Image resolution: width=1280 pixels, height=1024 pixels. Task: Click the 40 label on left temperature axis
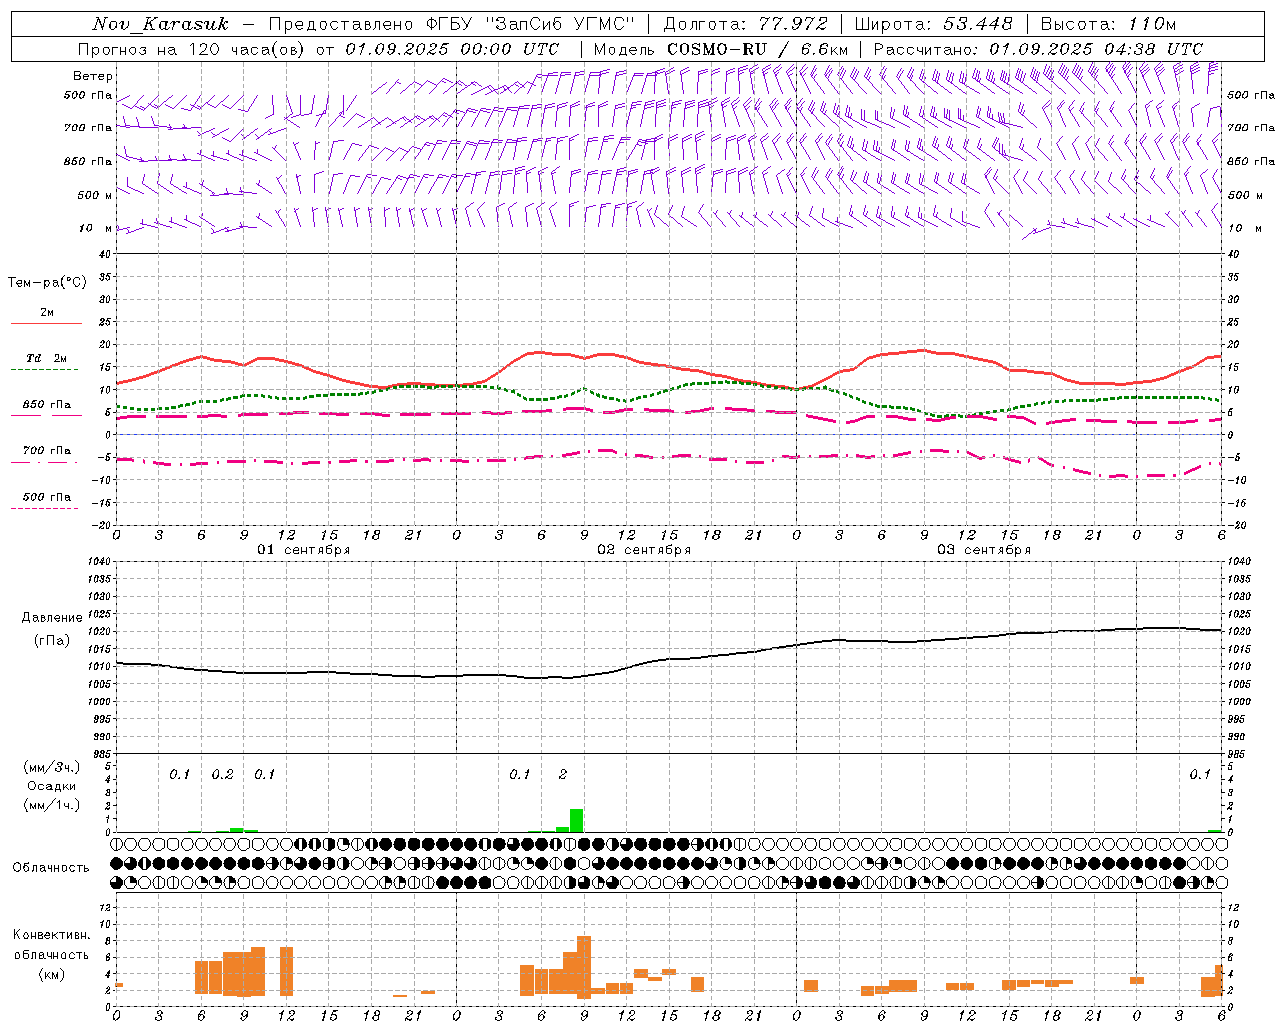pyautogui.click(x=105, y=254)
